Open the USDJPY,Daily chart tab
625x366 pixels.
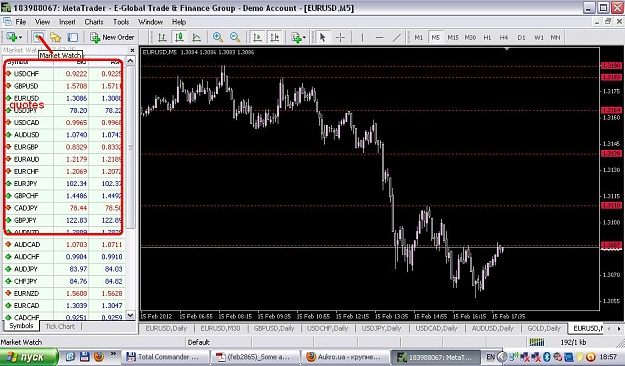381,329
